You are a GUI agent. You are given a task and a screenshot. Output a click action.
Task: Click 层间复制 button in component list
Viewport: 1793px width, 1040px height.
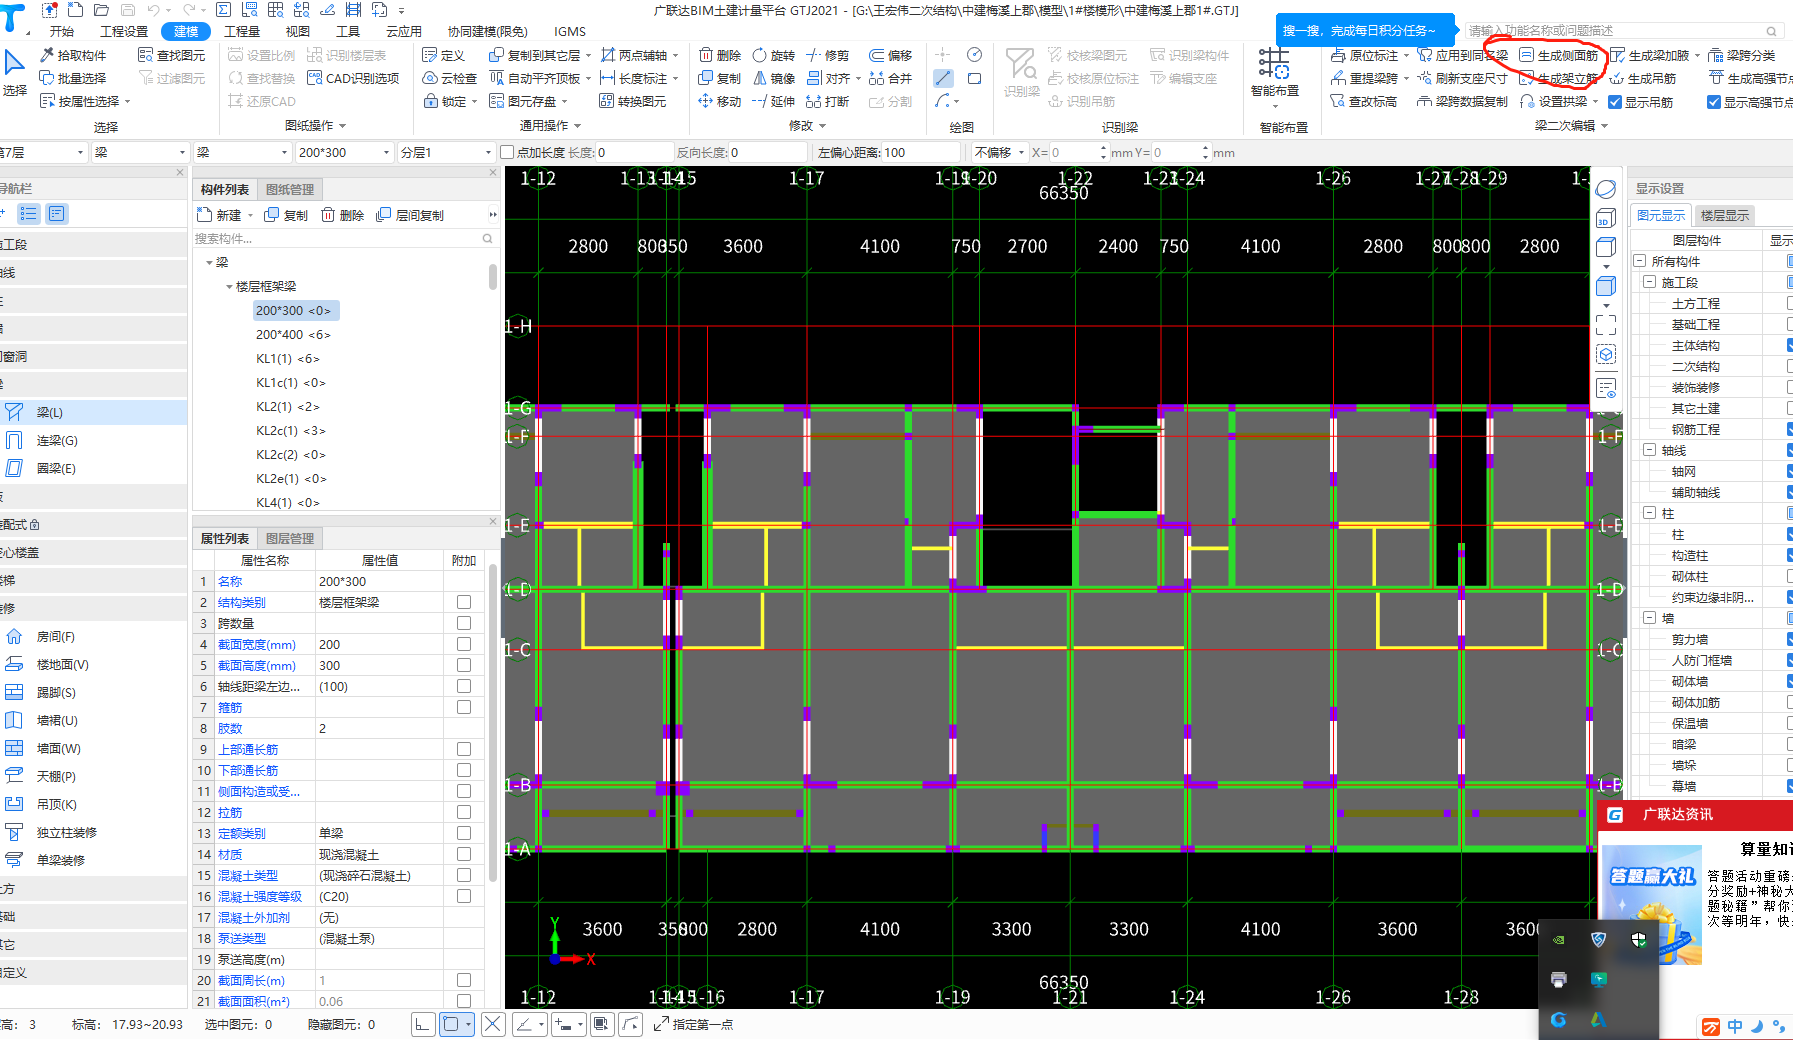[x=410, y=215]
